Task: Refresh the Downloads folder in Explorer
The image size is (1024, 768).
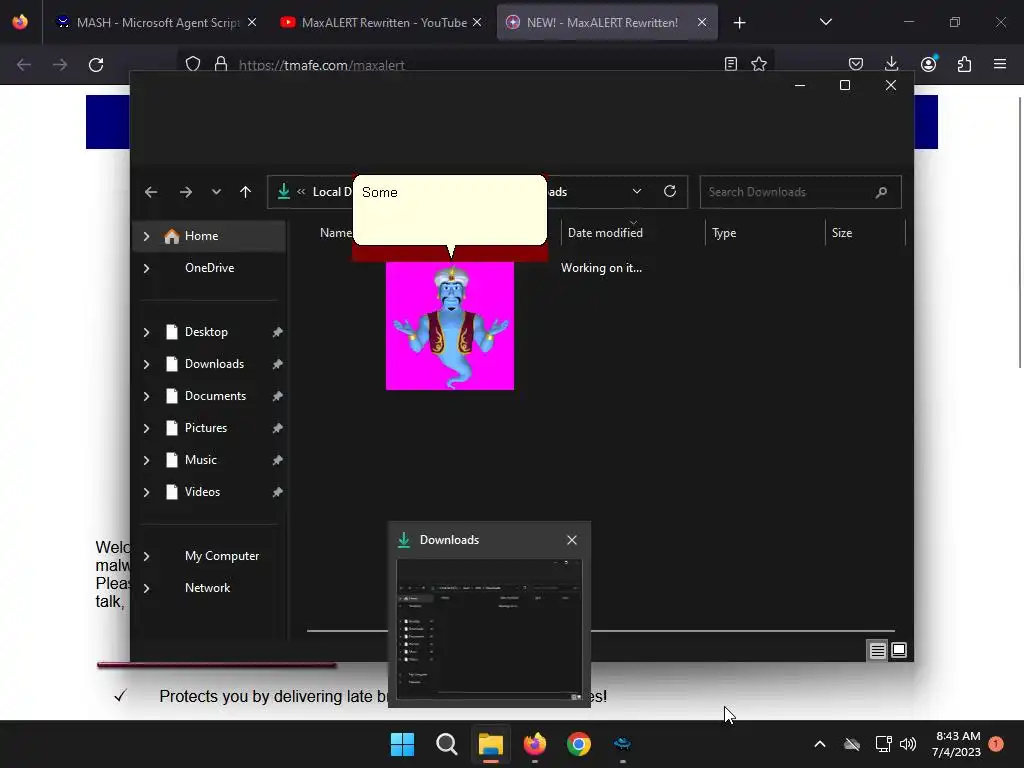Action: click(x=670, y=191)
